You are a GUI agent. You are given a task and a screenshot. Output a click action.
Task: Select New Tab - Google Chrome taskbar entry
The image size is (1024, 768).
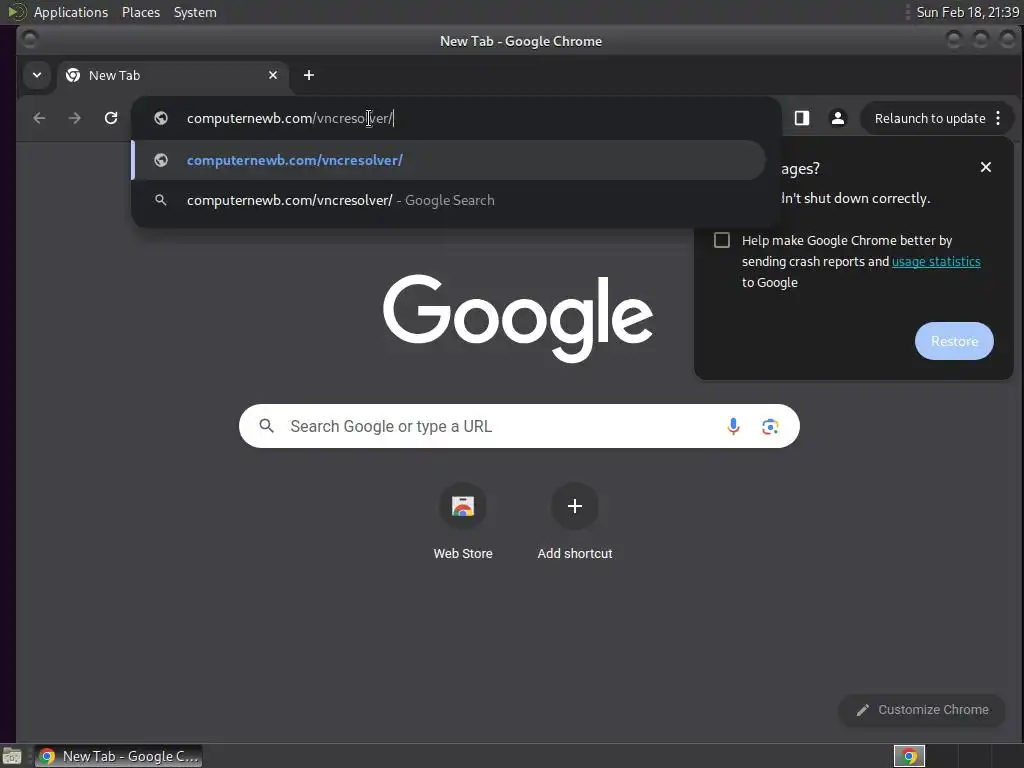pyautogui.click(x=119, y=756)
